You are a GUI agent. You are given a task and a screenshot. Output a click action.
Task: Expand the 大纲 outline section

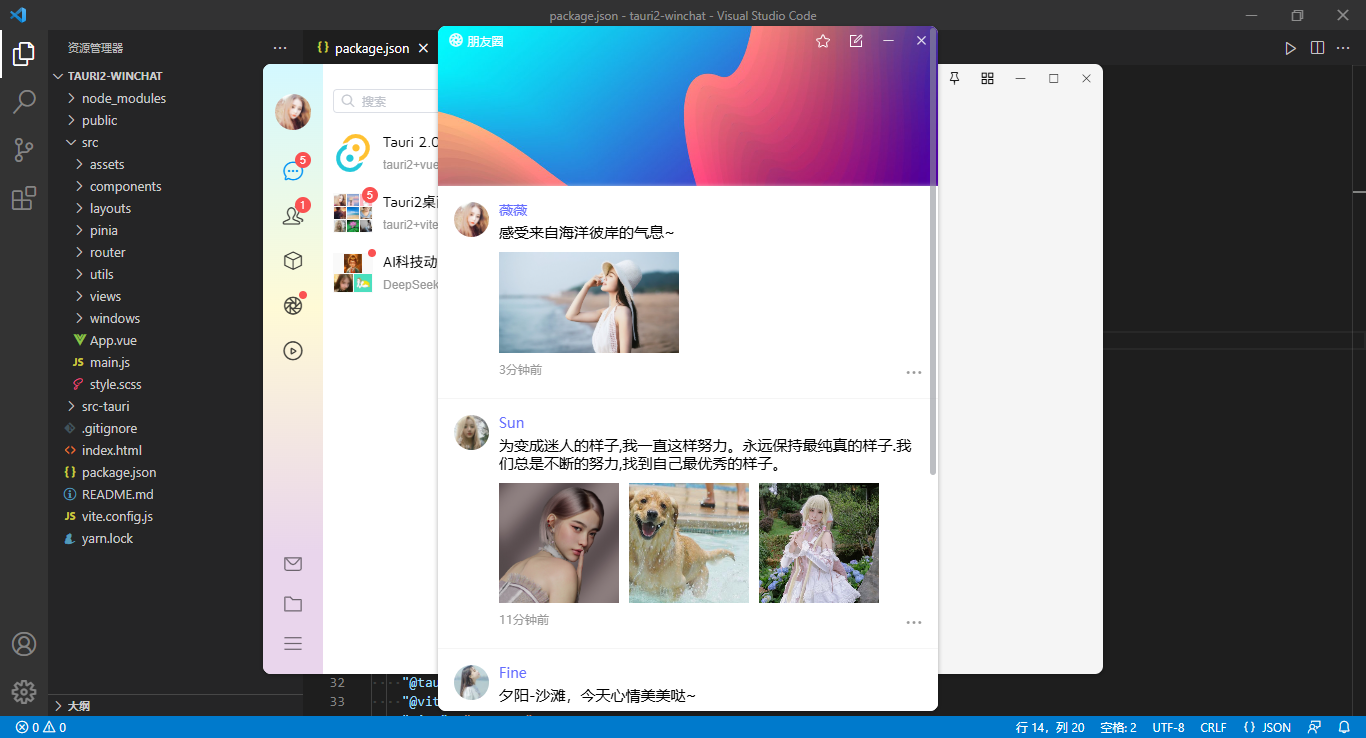(77, 705)
